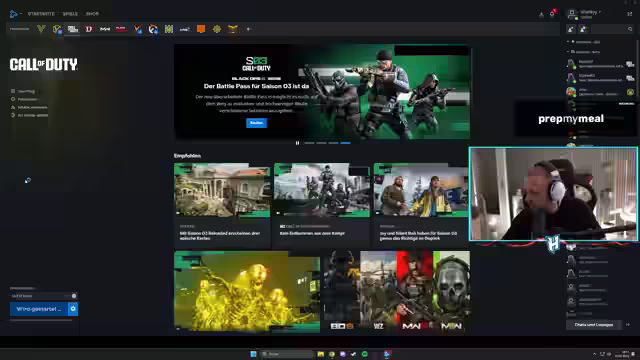Select the yellow winged game icon
This screenshot has width=640, height=360.
click(233, 29)
